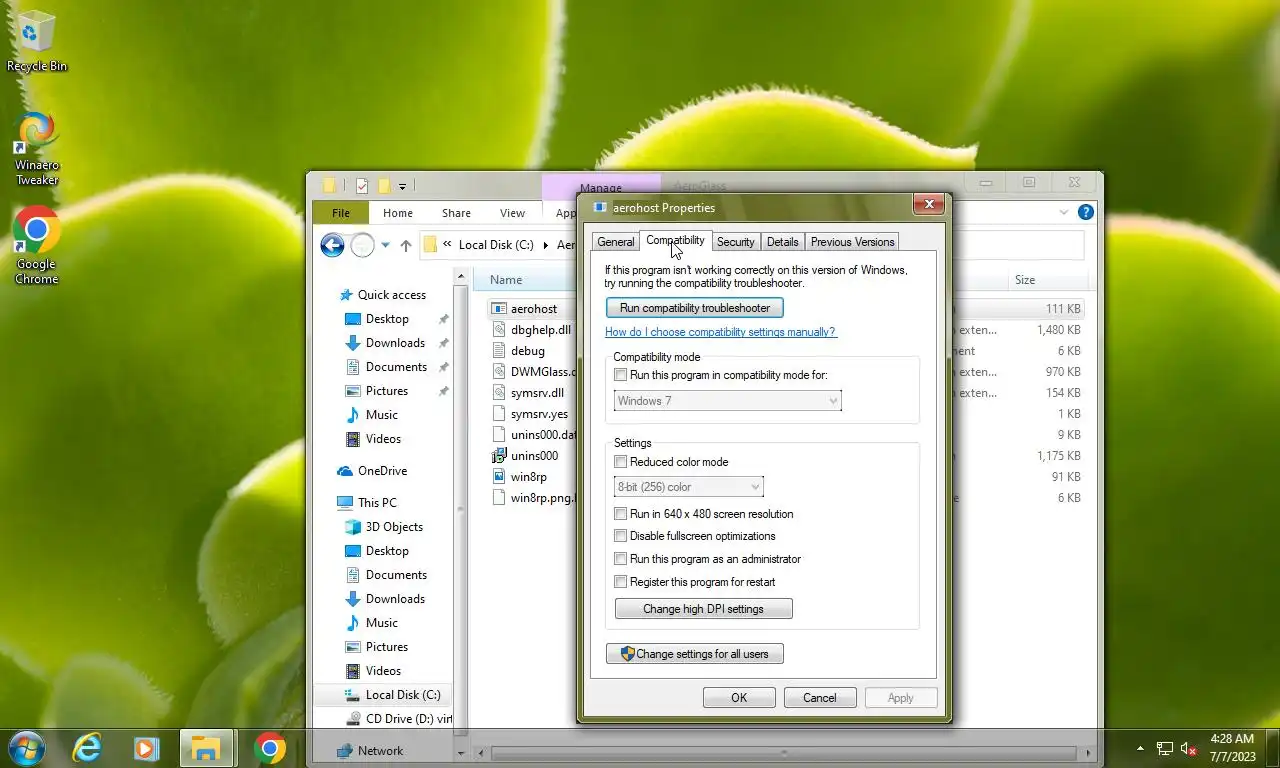
Task: Show hidden tray icons arrow
Action: (x=1141, y=748)
